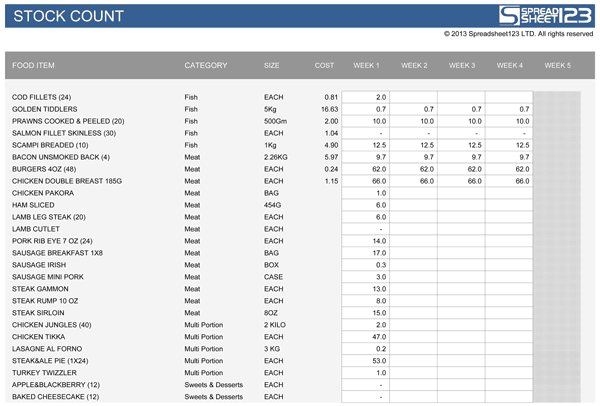Screen dimensions: 600x406
Task: Click the TURKEY TWIZZLER item name
Action: 44,373
